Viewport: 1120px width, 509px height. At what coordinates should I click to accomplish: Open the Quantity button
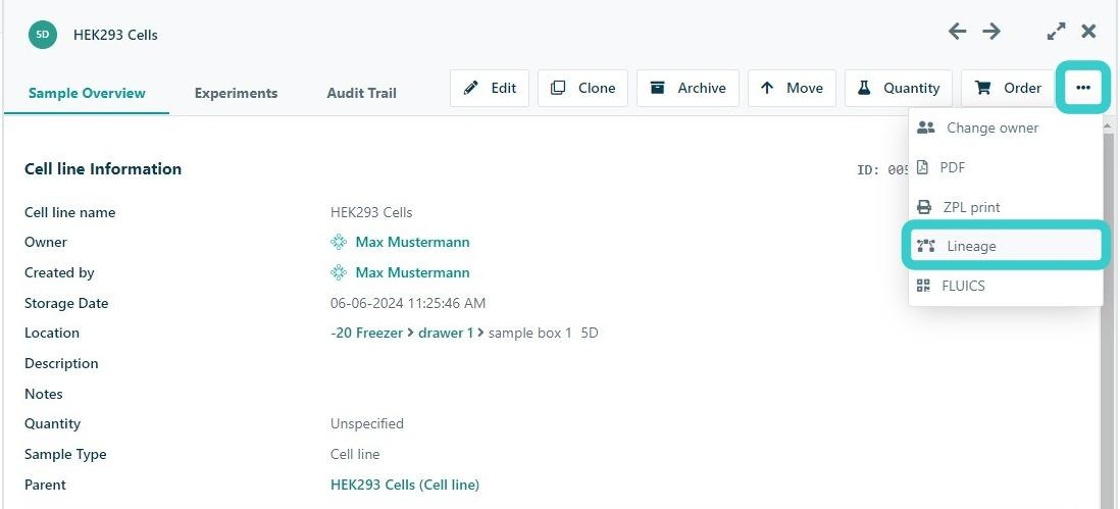pos(899,88)
